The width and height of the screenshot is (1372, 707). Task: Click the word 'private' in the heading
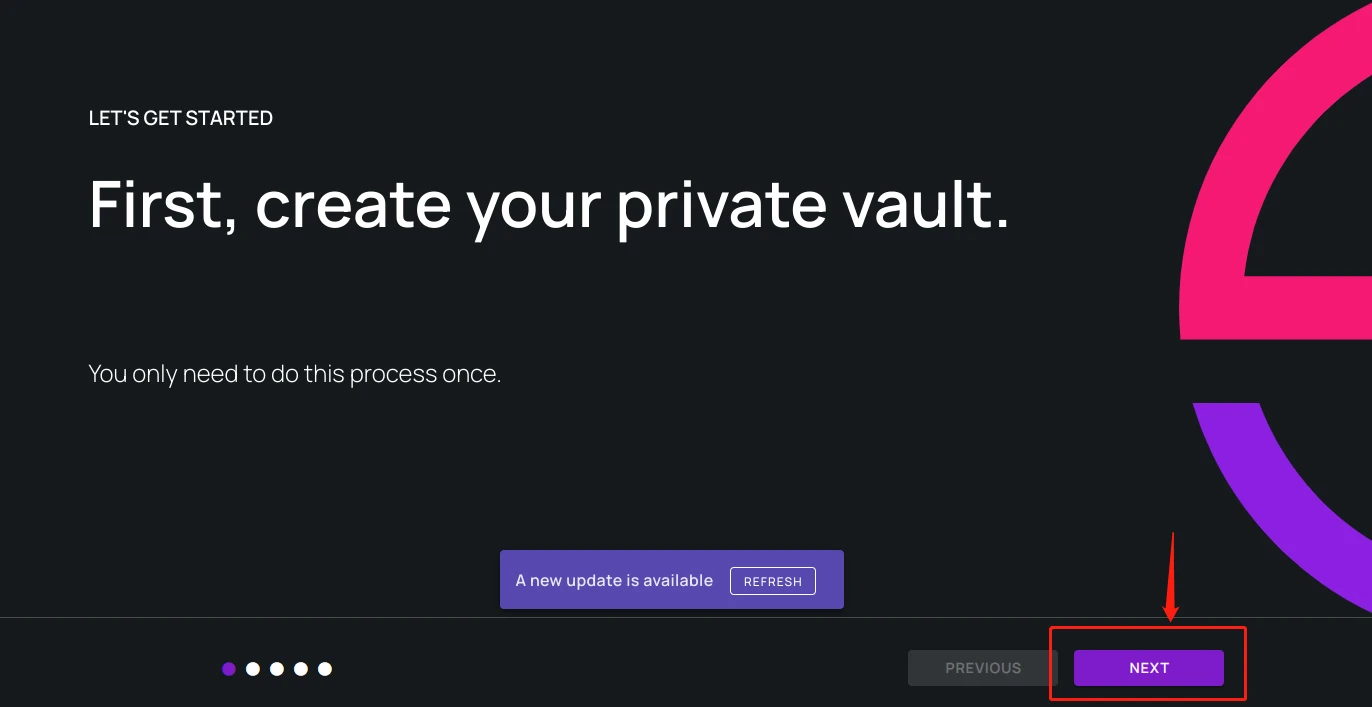(x=722, y=207)
